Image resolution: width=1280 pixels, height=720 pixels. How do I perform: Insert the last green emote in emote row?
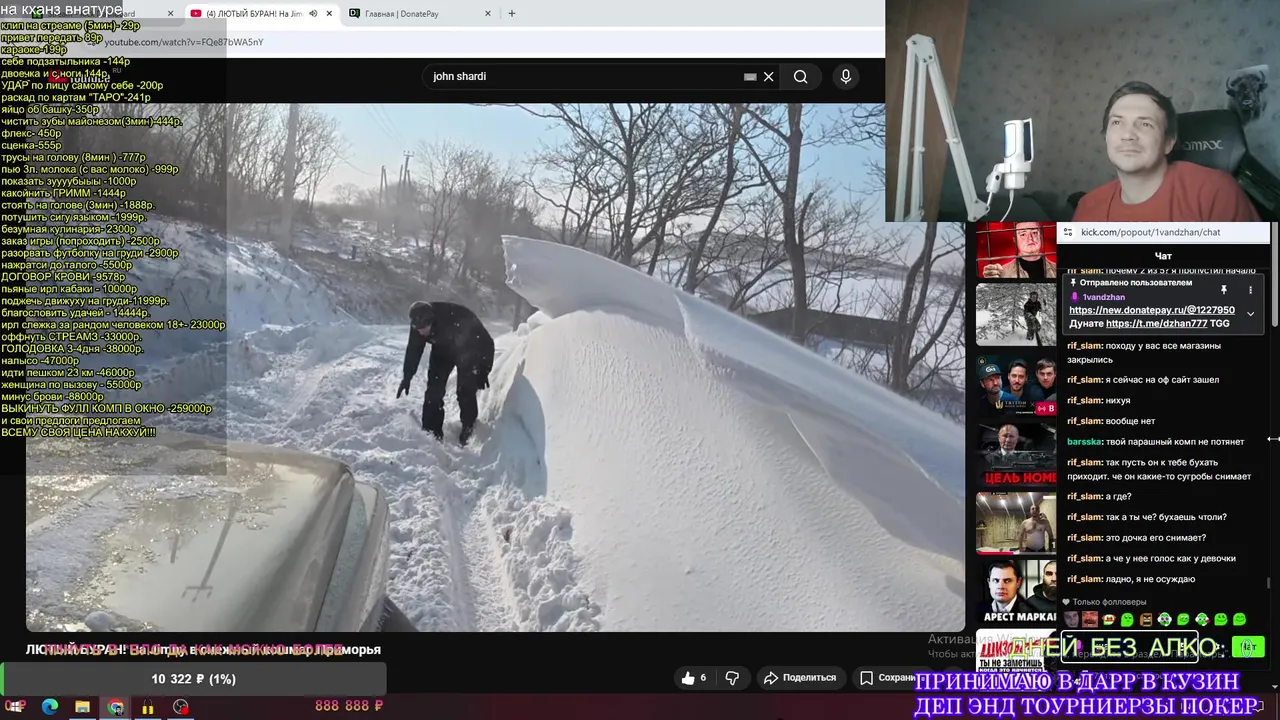point(1240,620)
